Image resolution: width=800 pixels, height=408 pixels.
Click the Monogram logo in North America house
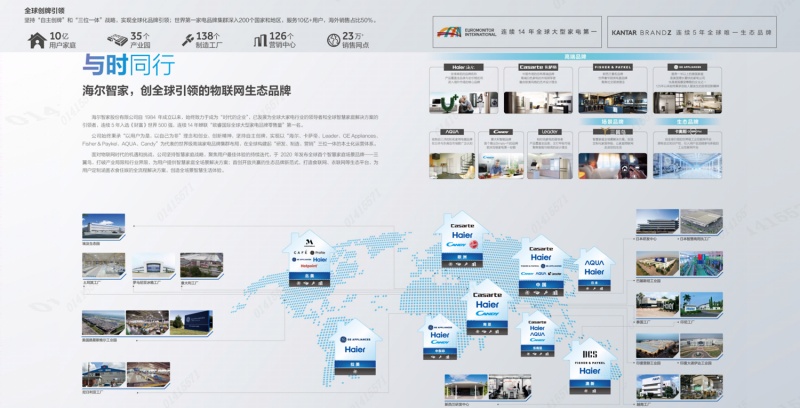click(308, 242)
